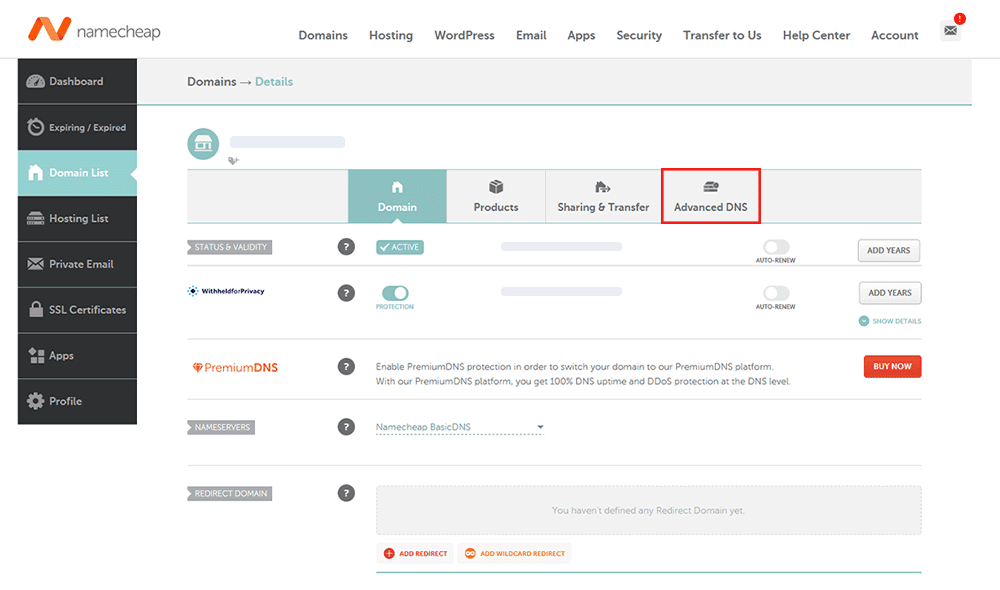Open help for Status & Validity
This screenshot has height=590, width=1000.
(346, 247)
